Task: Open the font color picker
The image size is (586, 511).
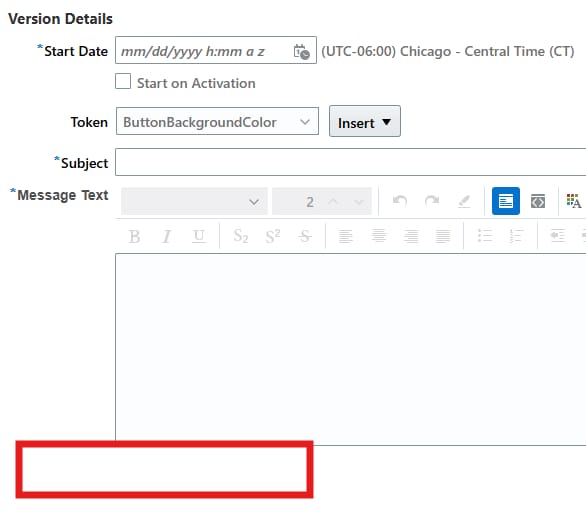Action: click(x=573, y=201)
